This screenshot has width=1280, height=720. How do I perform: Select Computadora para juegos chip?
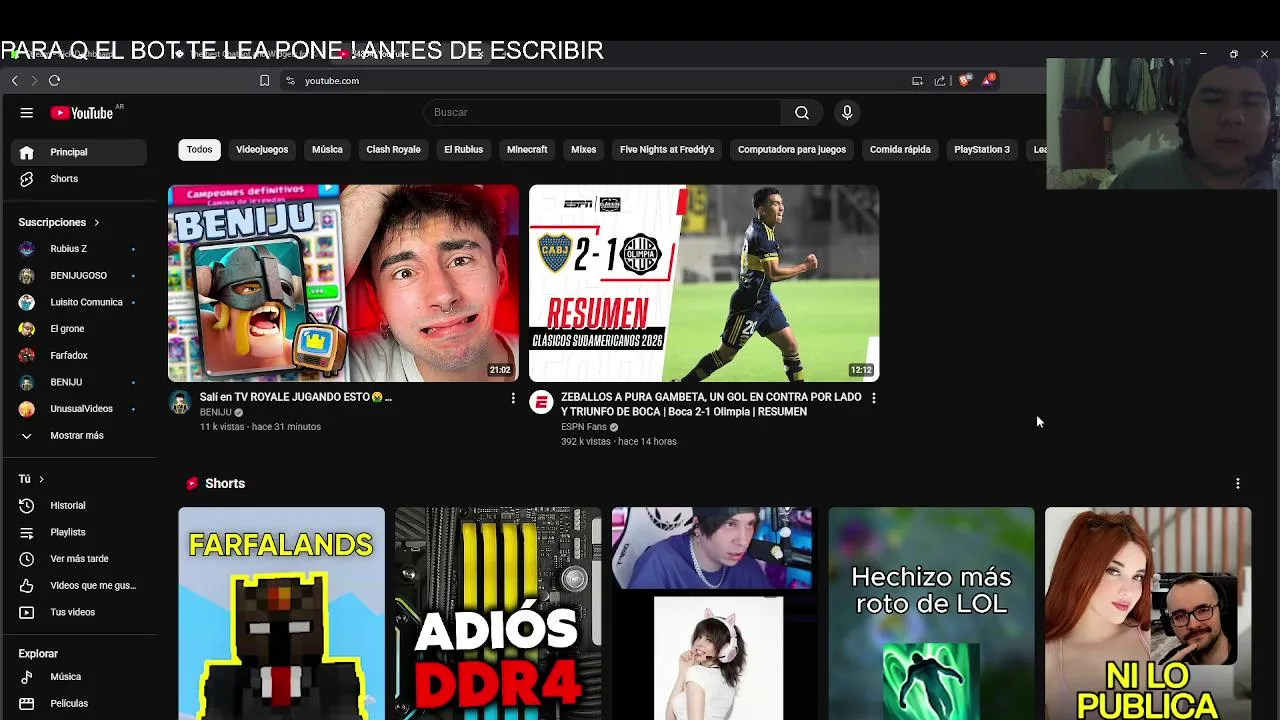tap(792, 150)
